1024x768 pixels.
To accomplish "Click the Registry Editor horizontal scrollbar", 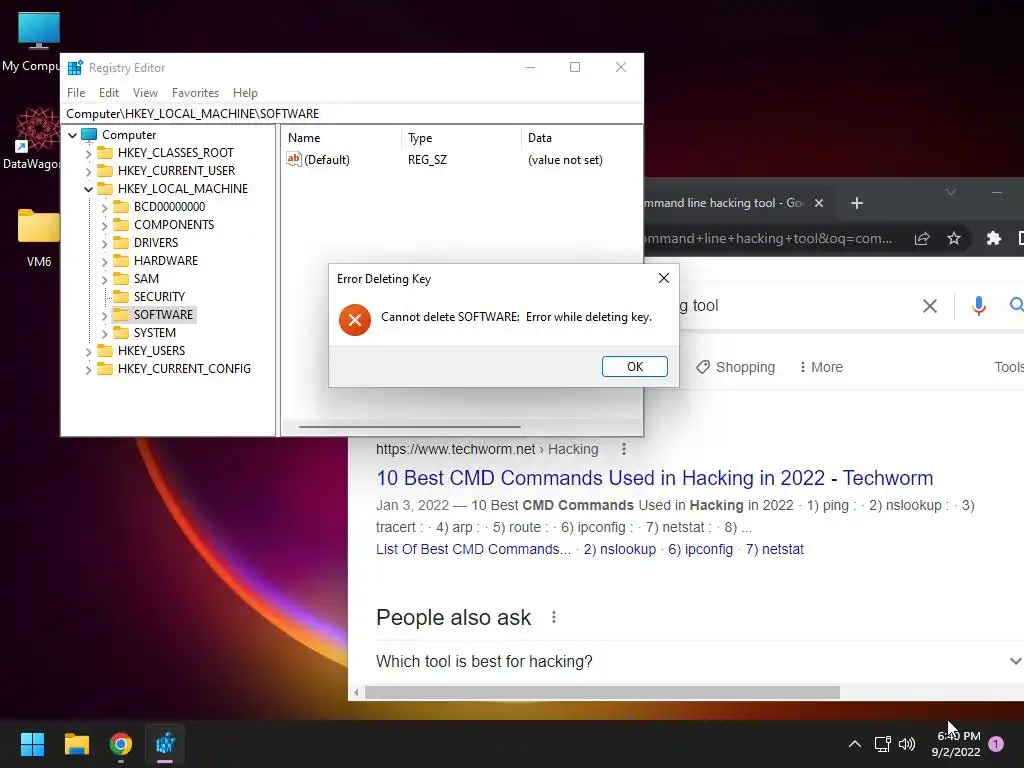I will (x=410, y=427).
